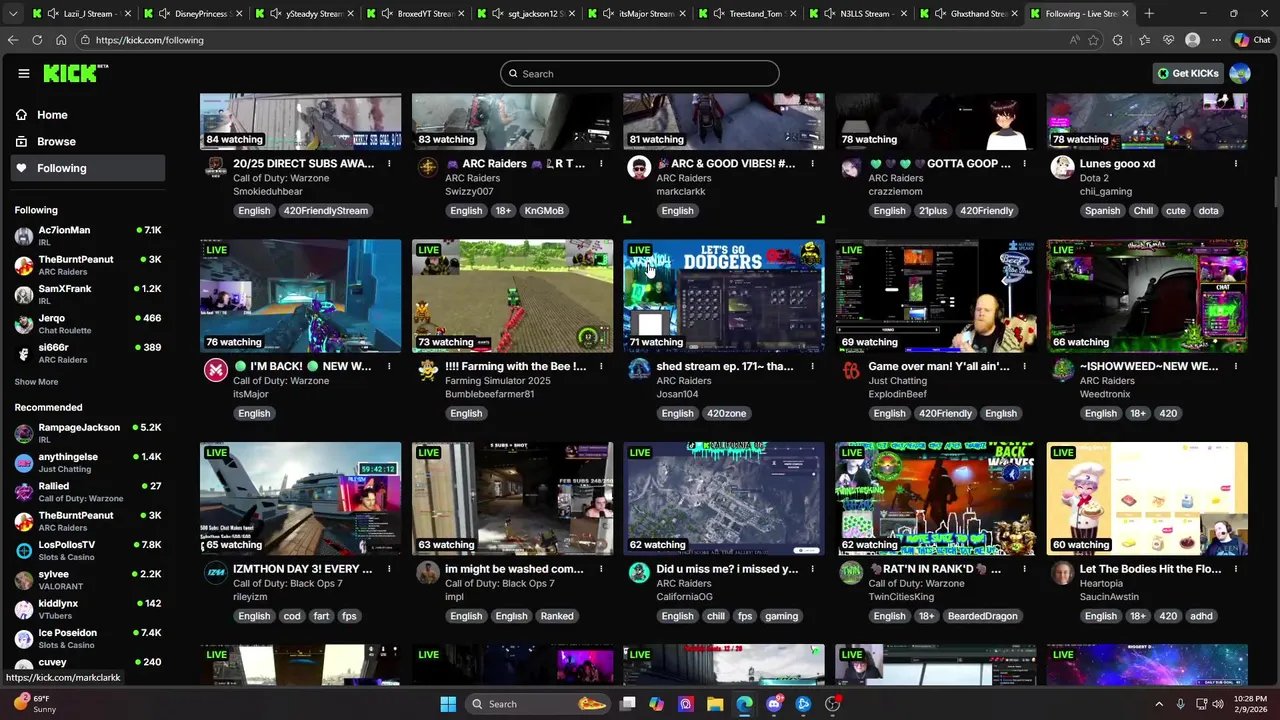Open Heartopia stream thumbnail by SaucinAwstin
The height and width of the screenshot is (720, 1280).
point(1147,498)
